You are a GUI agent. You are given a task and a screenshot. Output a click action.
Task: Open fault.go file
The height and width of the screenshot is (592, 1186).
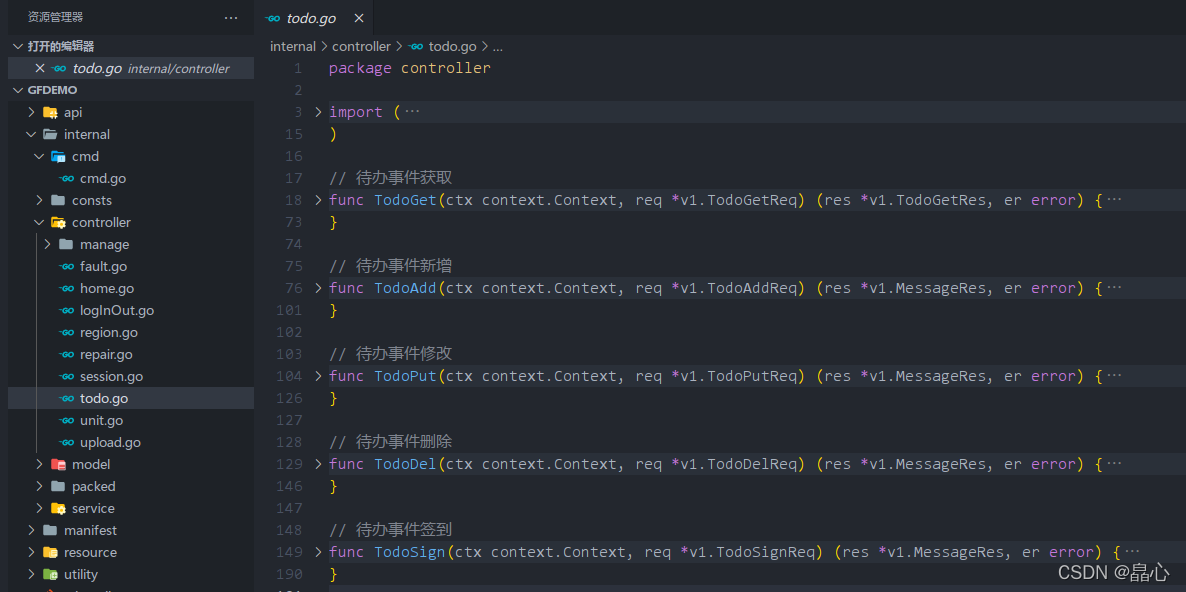(103, 266)
